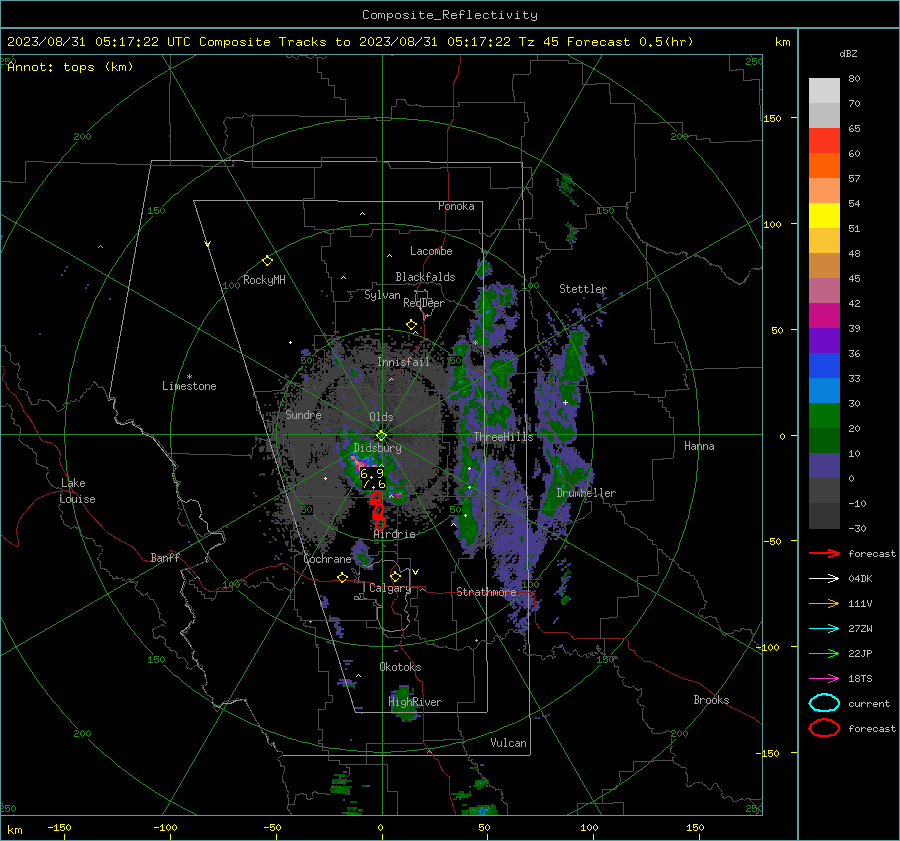Click the yellow diamond marker near RedDeer

pyautogui.click(x=411, y=325)
